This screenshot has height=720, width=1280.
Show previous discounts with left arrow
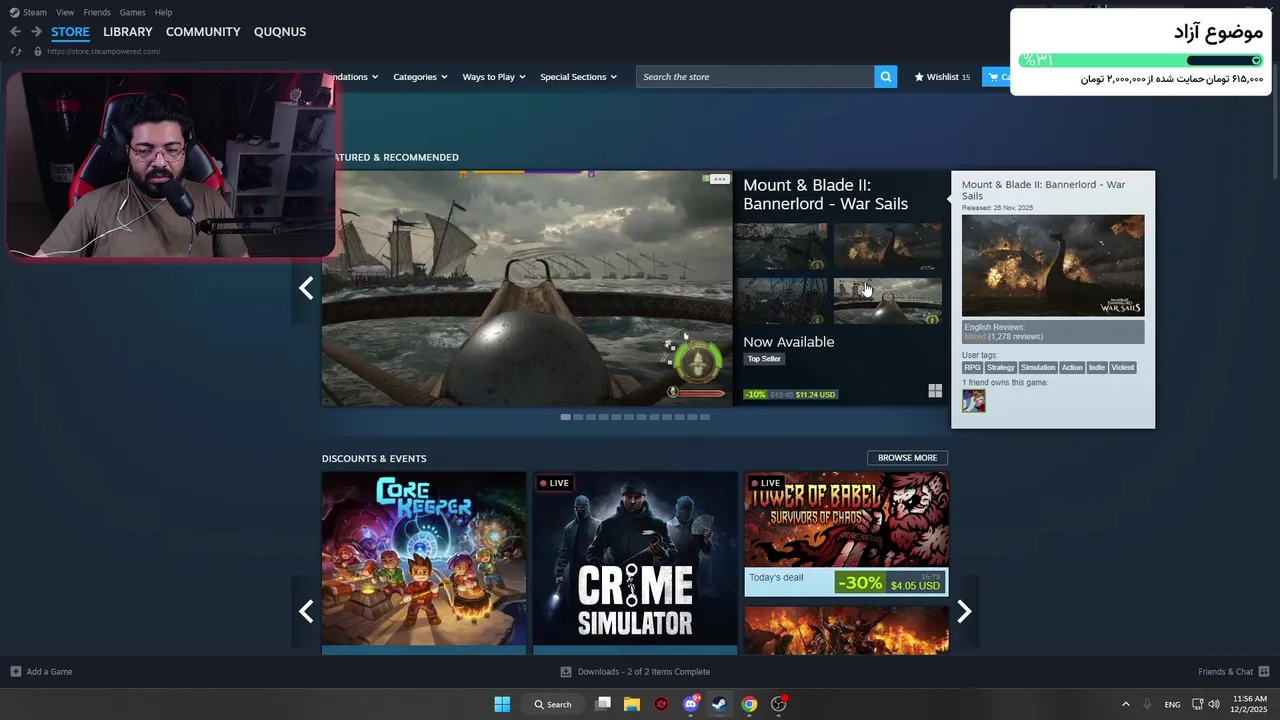pyautogui.click(x=306, y=611)
